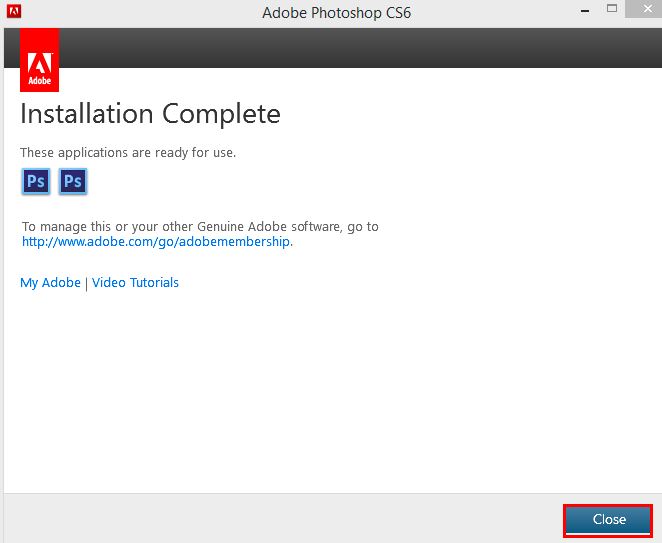This screenshot has width=662, height=543.
Task: Open the My Adobe link
Action: (50, 282)
